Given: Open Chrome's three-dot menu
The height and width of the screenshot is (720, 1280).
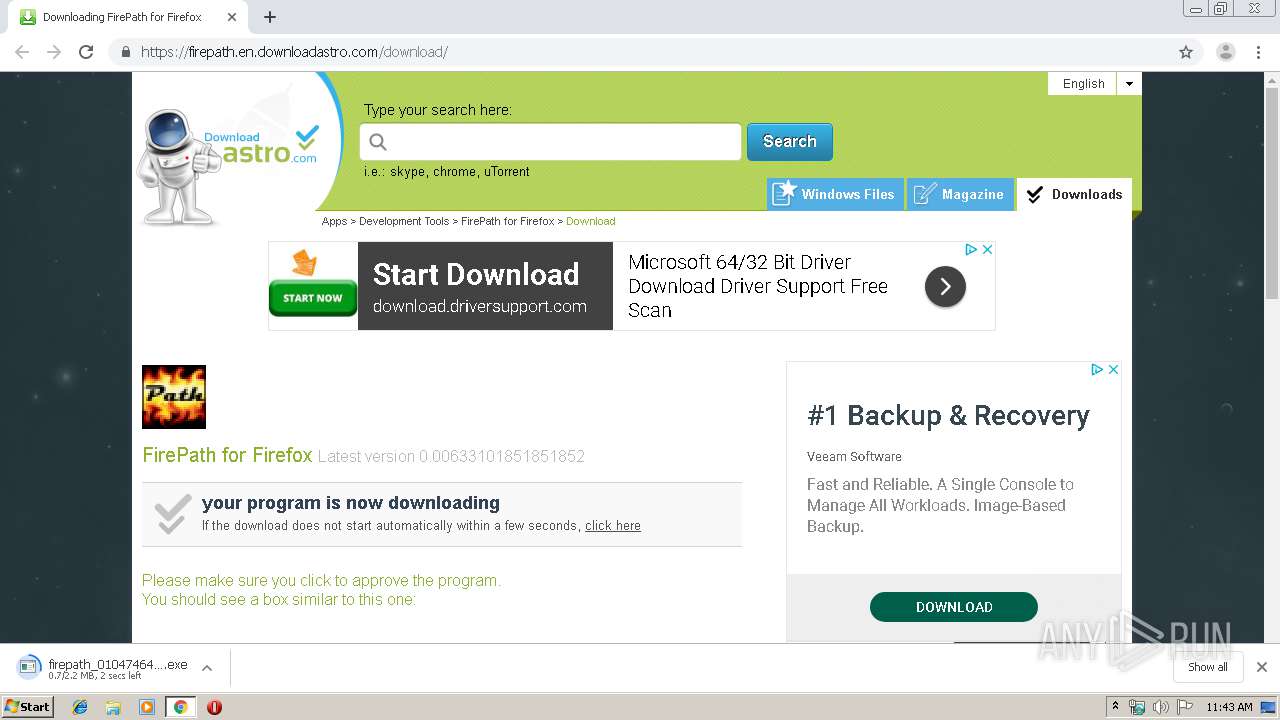Looking at the screenshot, I should pyautogui.click(x=1258, y=52).
